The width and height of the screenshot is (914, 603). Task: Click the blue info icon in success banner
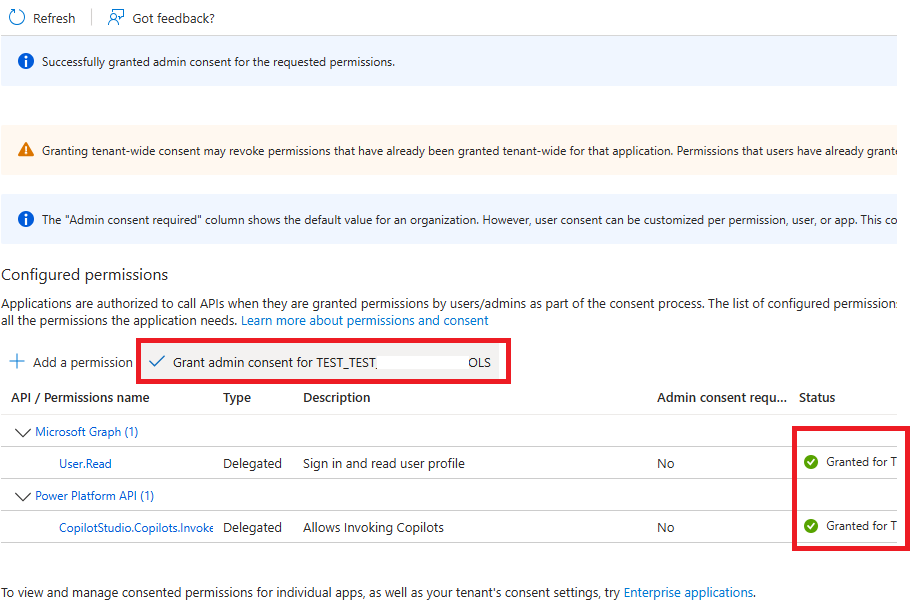tap(26, 62)
